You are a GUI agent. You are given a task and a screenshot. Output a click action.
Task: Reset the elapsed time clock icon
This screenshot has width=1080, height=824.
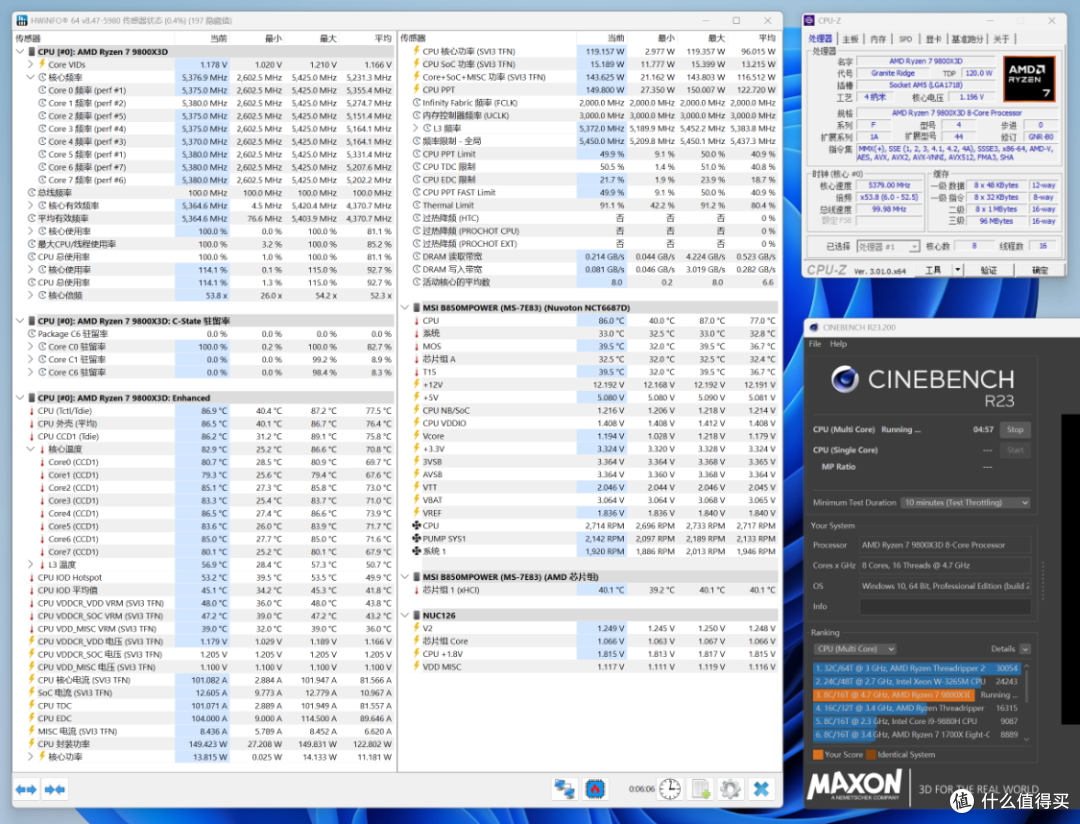click(x=669, y=789)
